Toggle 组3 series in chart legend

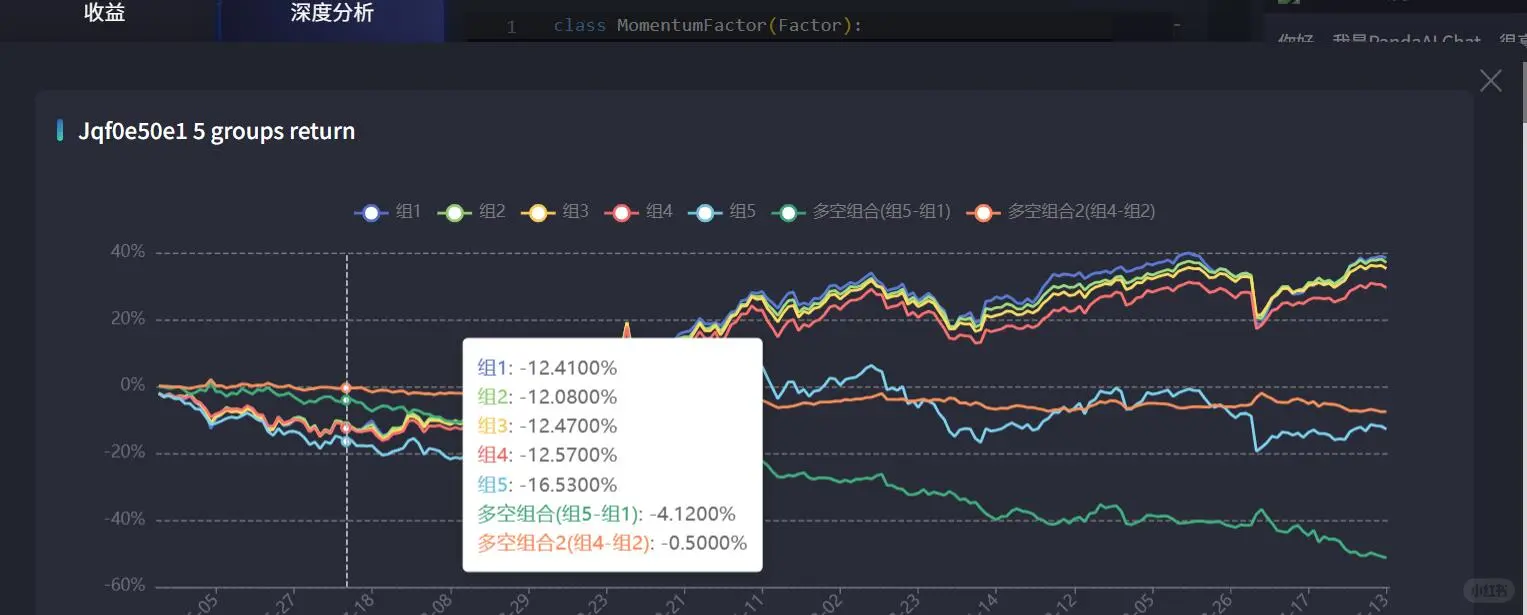click(x=555, y=212)
